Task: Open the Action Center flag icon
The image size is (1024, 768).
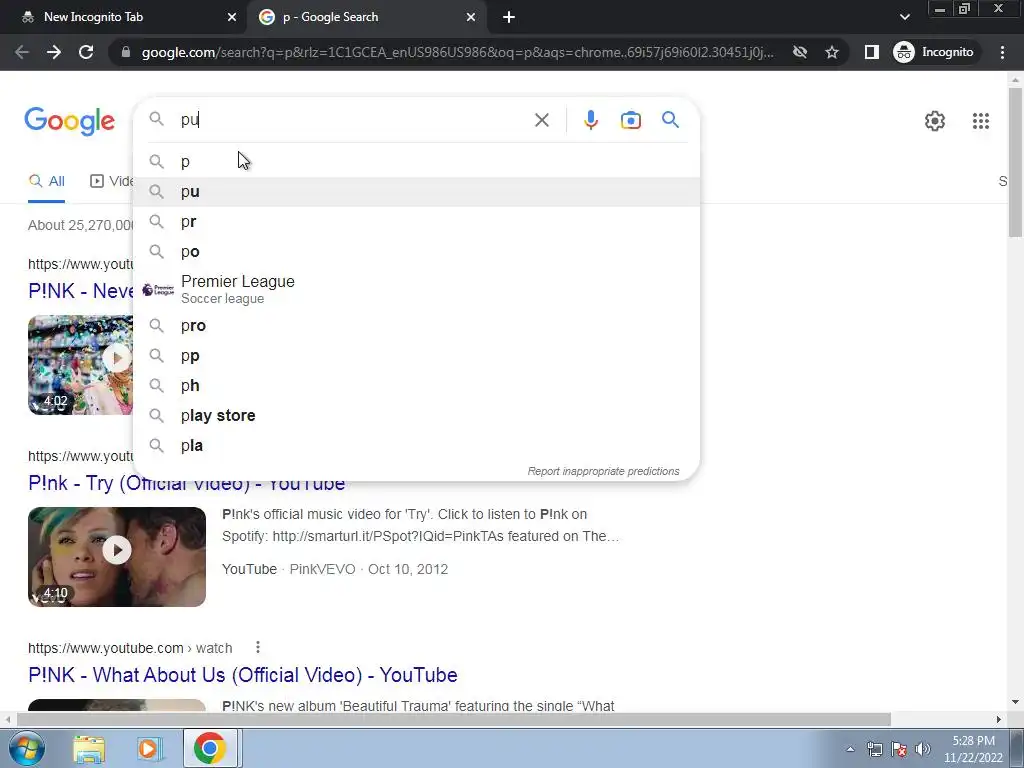Action: pyautogui.click(x=899, y=749)
